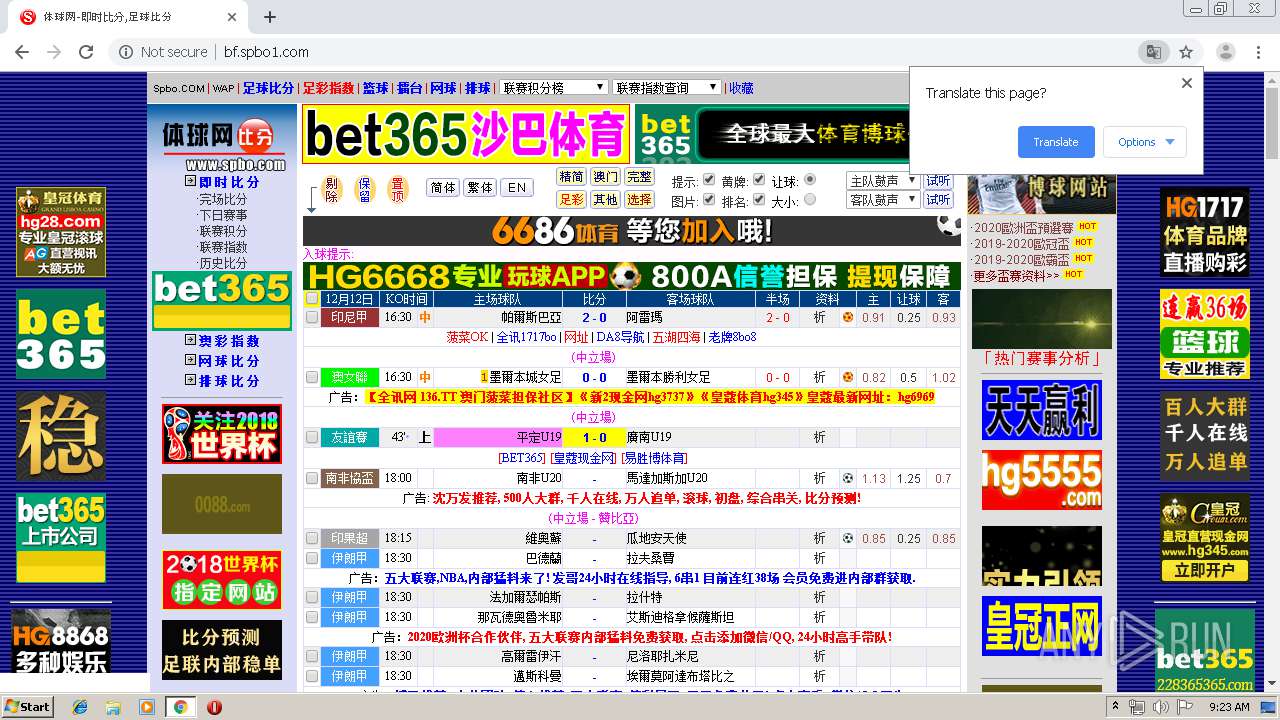1280x720 pixels.
Task: Toggle the 图片 checkbox
Action: [x=709, y=200]
